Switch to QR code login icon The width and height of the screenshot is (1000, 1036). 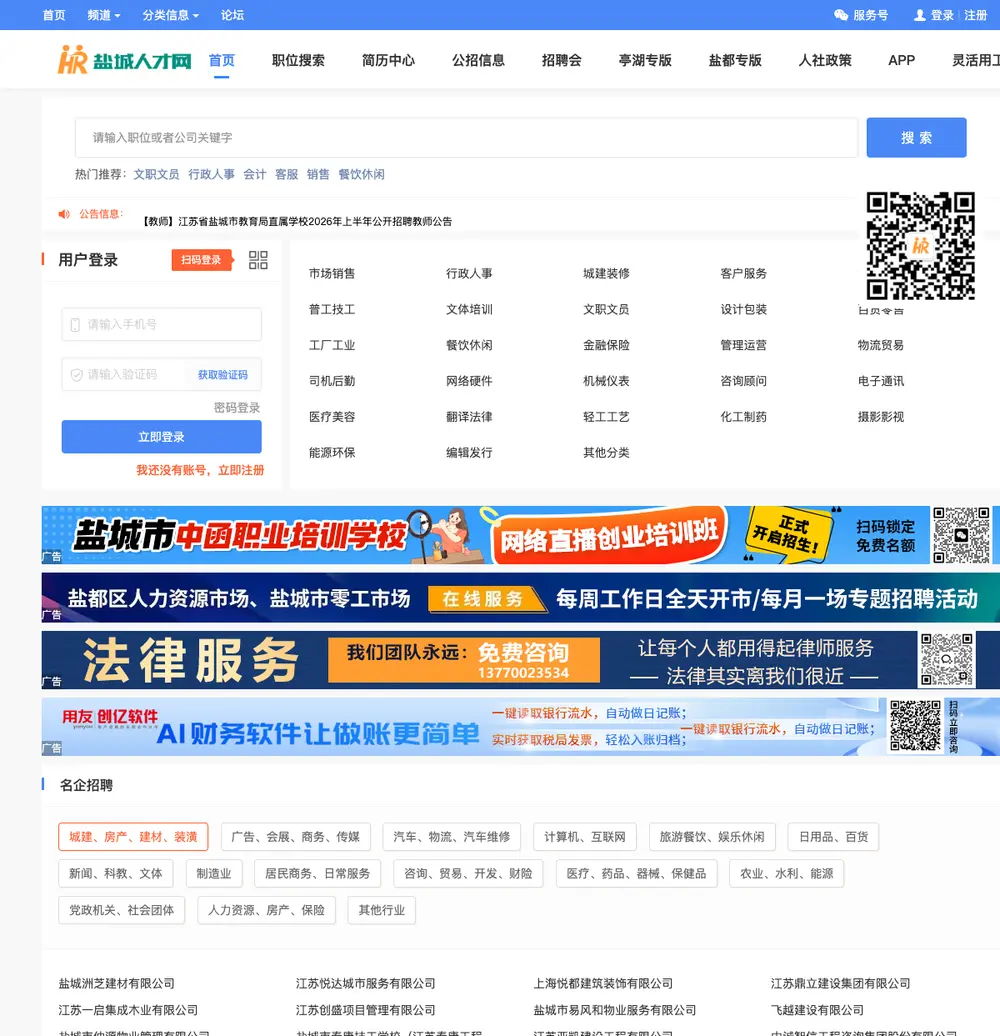(258, 260)
